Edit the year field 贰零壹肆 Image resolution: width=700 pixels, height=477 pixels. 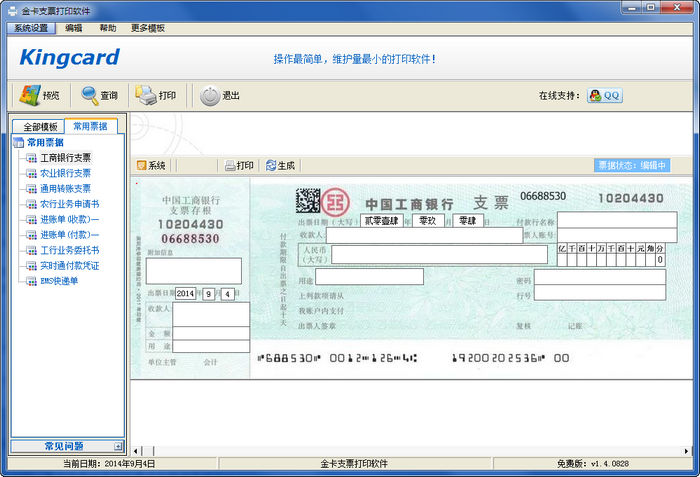pos(382,221)
